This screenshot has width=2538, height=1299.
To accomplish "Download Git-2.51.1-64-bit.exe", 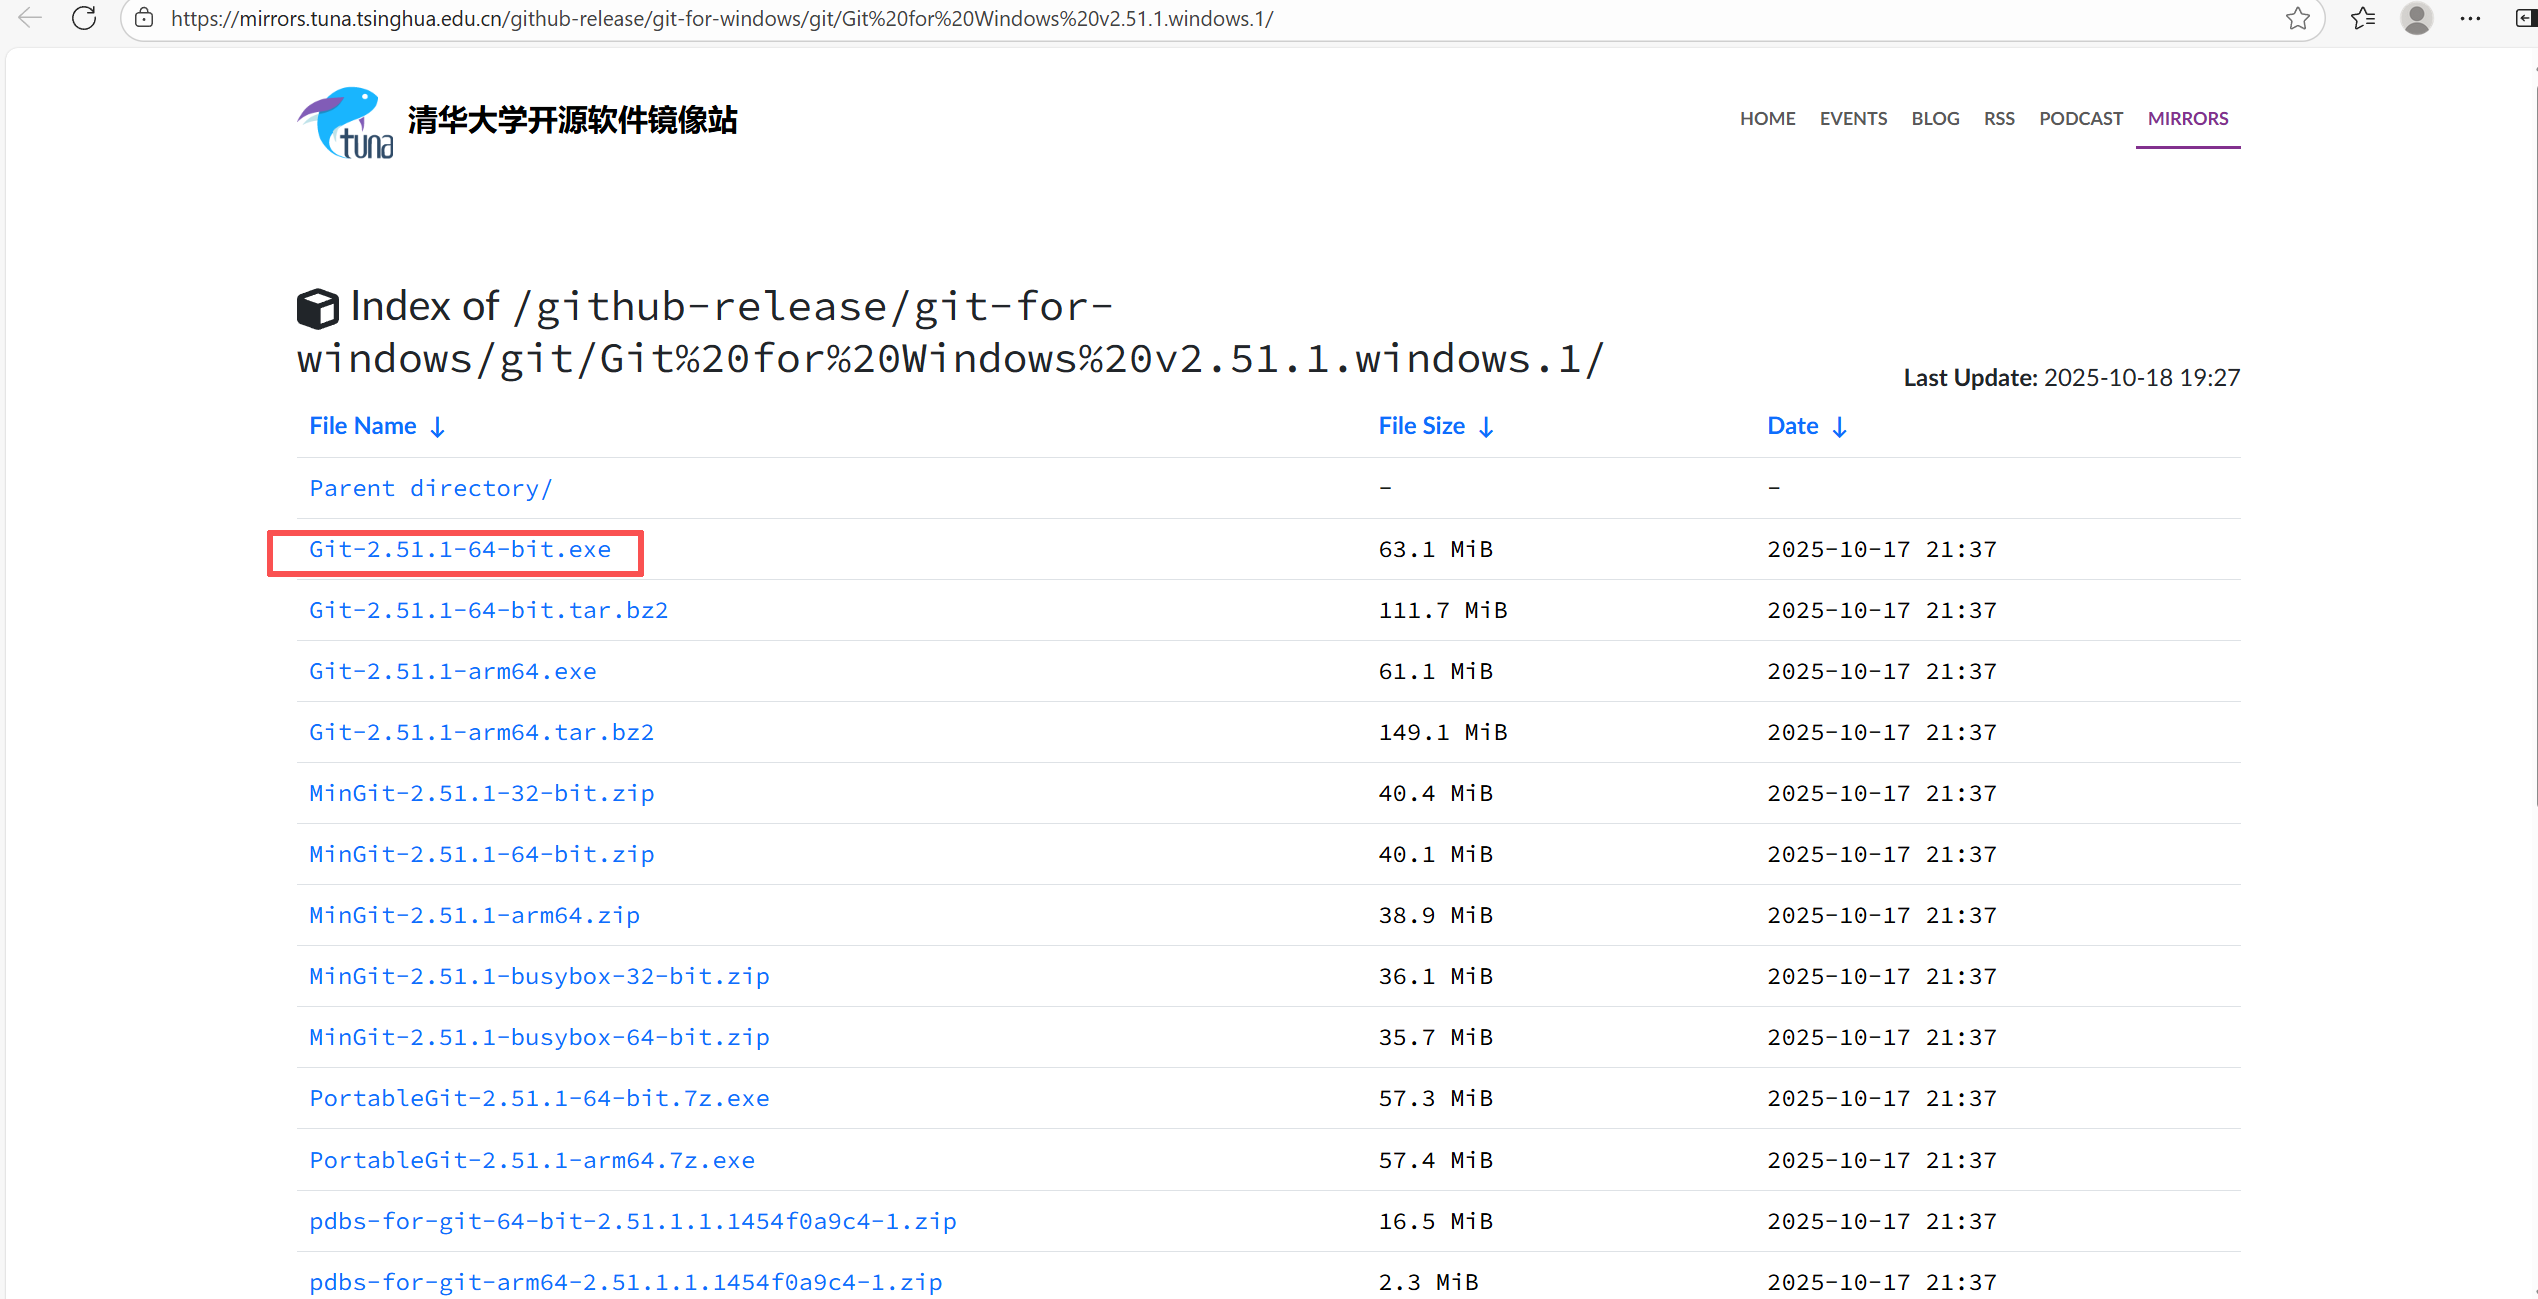I will (459, 549).
